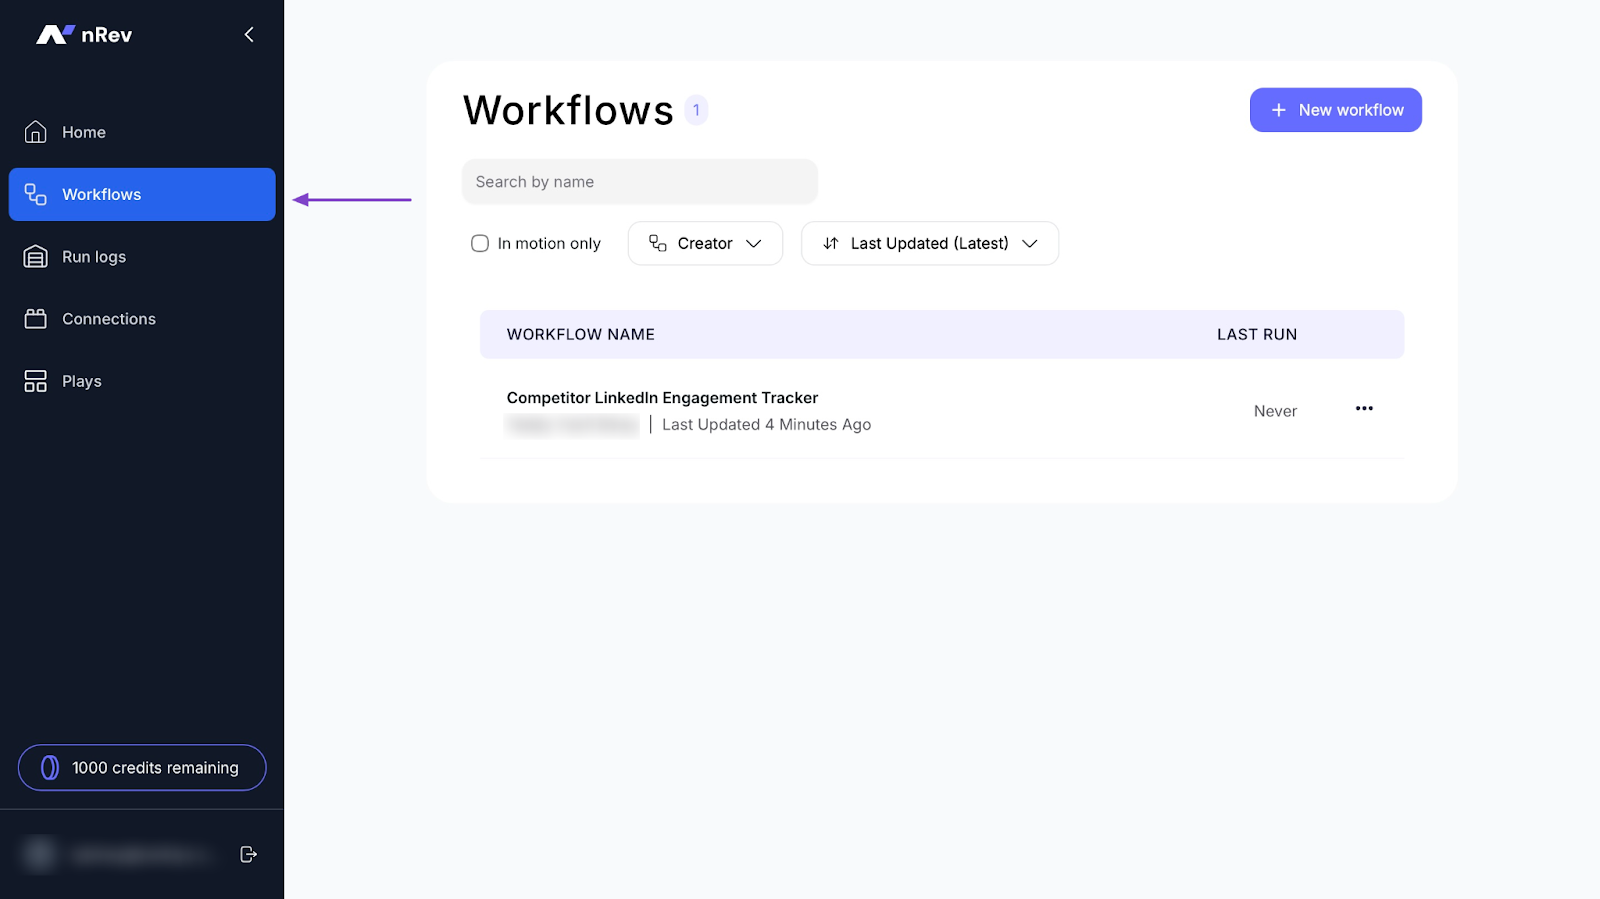Open the Home menu item
Viewport: 1600px width, 899px height.
pos(142,132)
